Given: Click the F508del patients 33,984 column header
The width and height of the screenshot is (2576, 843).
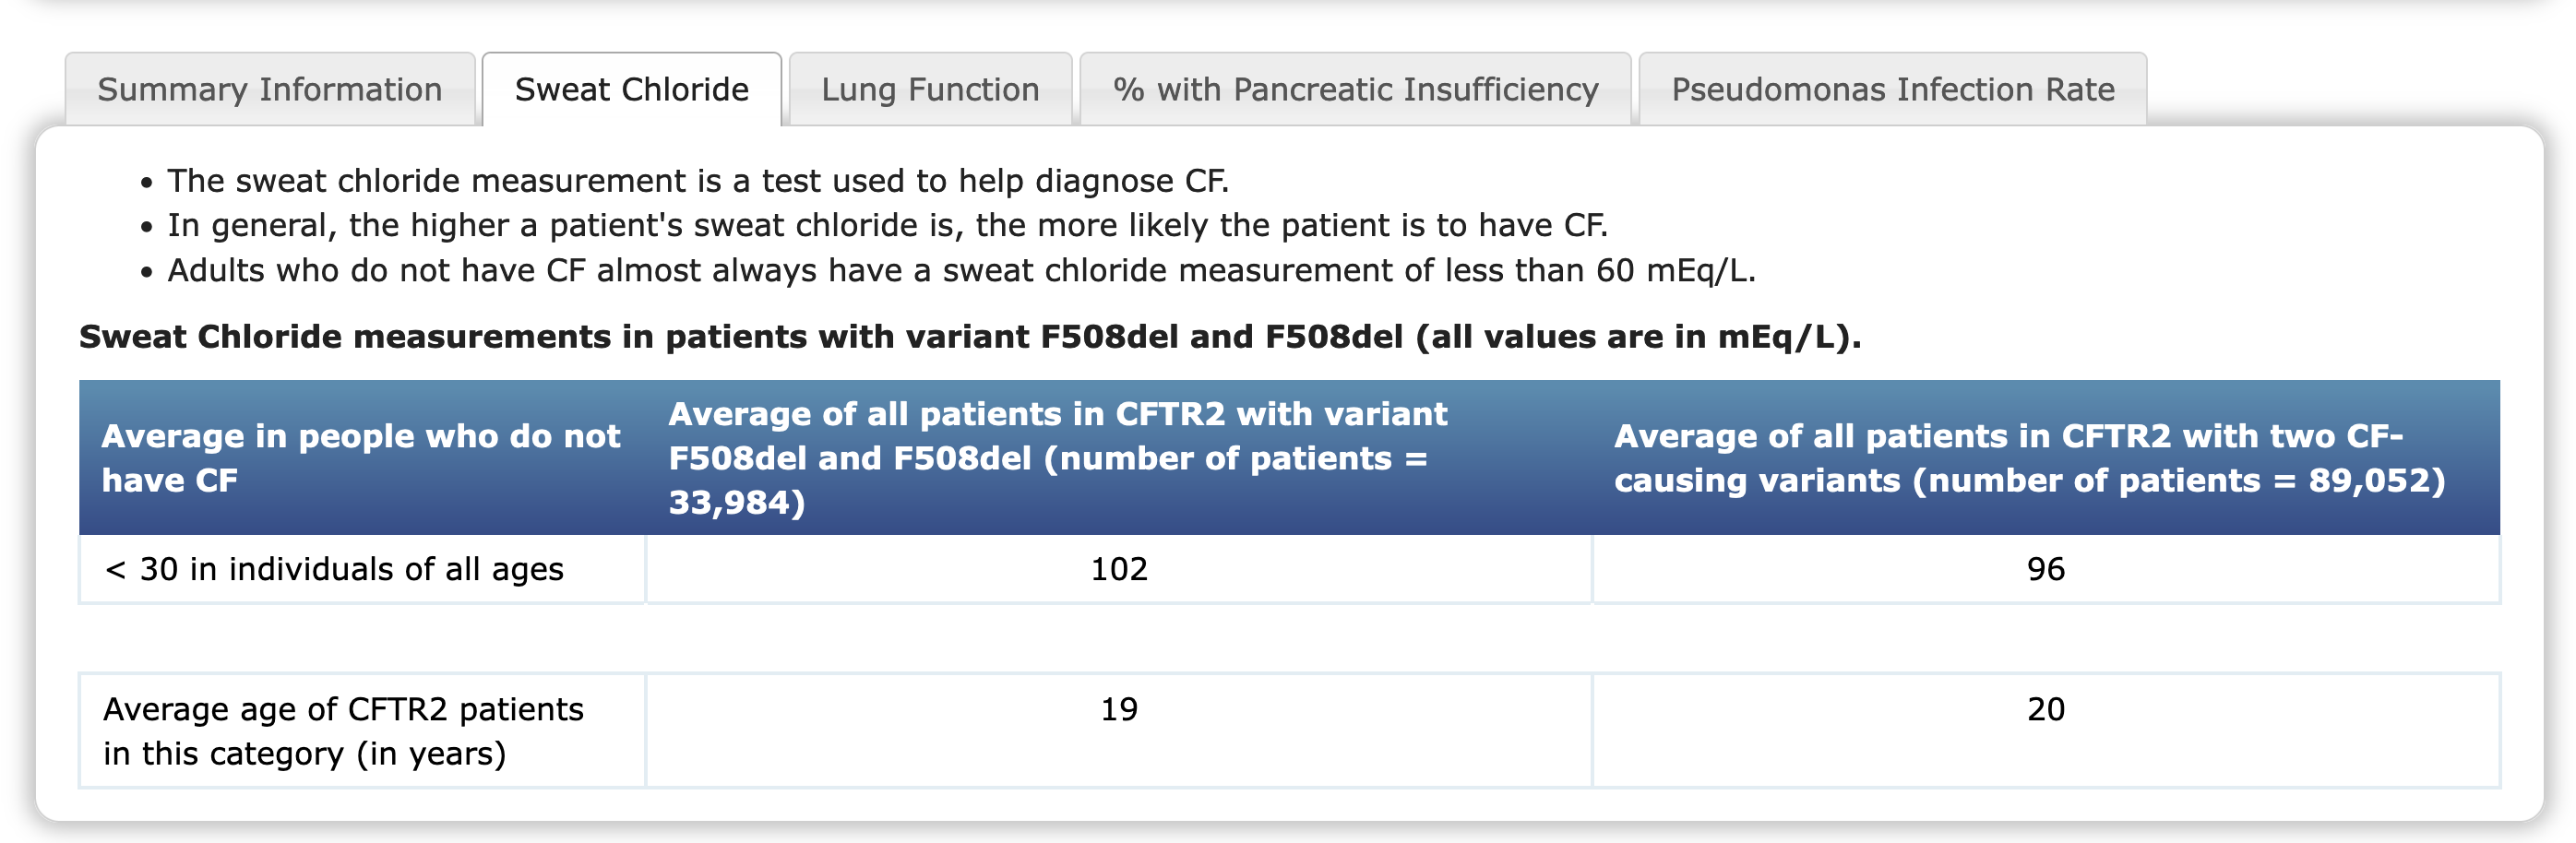Looking at the screenshot, I should tap(1119, 458).
